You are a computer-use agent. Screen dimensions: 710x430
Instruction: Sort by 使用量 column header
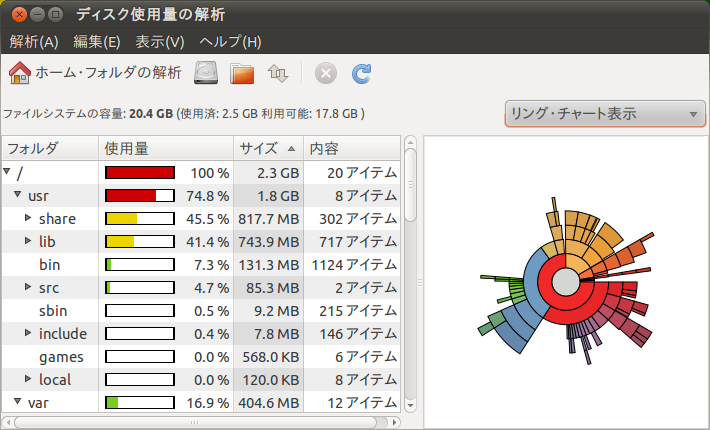(x=166, y=148)
